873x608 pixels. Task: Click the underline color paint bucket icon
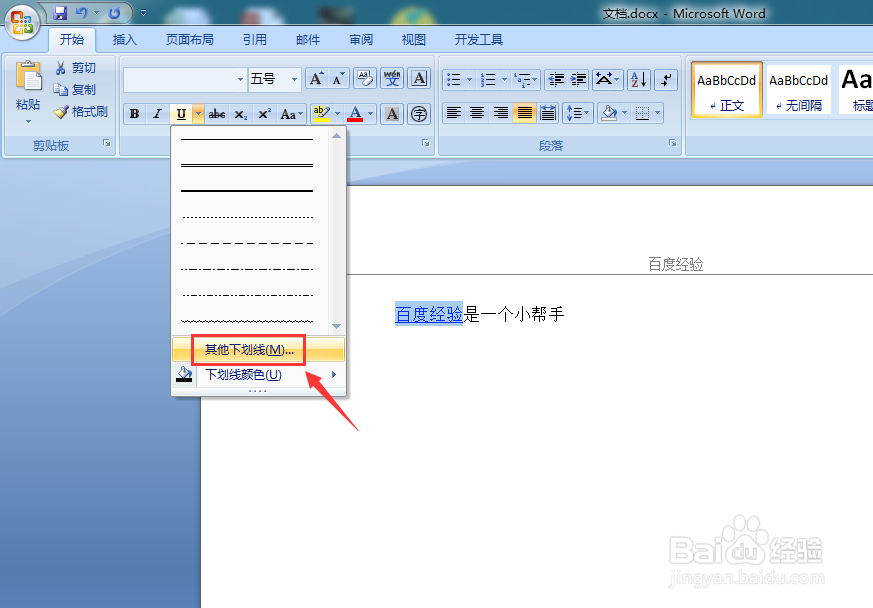(184, 374)
